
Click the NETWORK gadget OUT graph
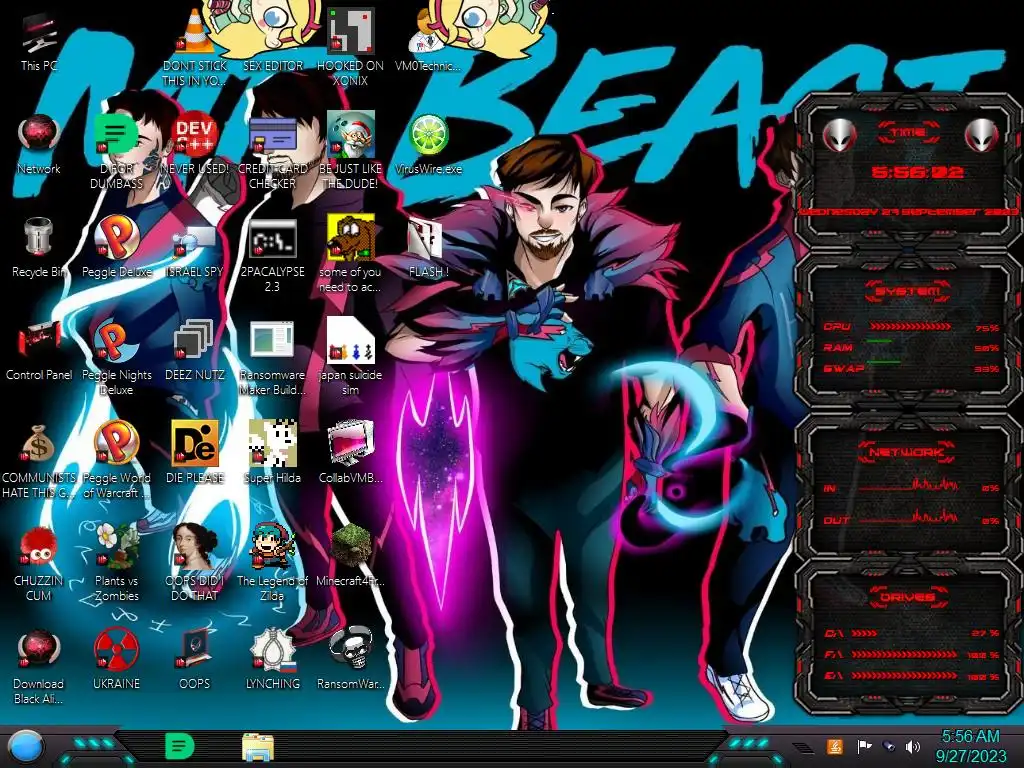(909, 517)
